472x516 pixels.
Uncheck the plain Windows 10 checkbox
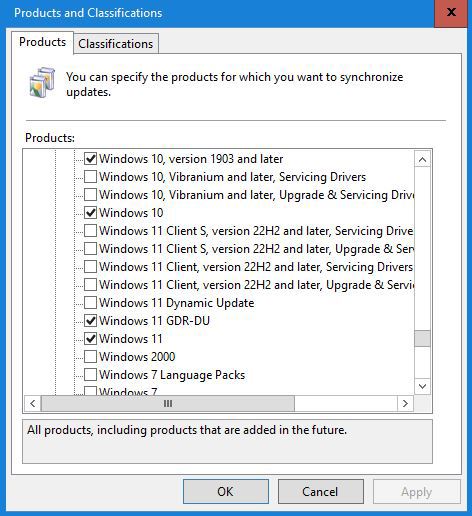90,213
